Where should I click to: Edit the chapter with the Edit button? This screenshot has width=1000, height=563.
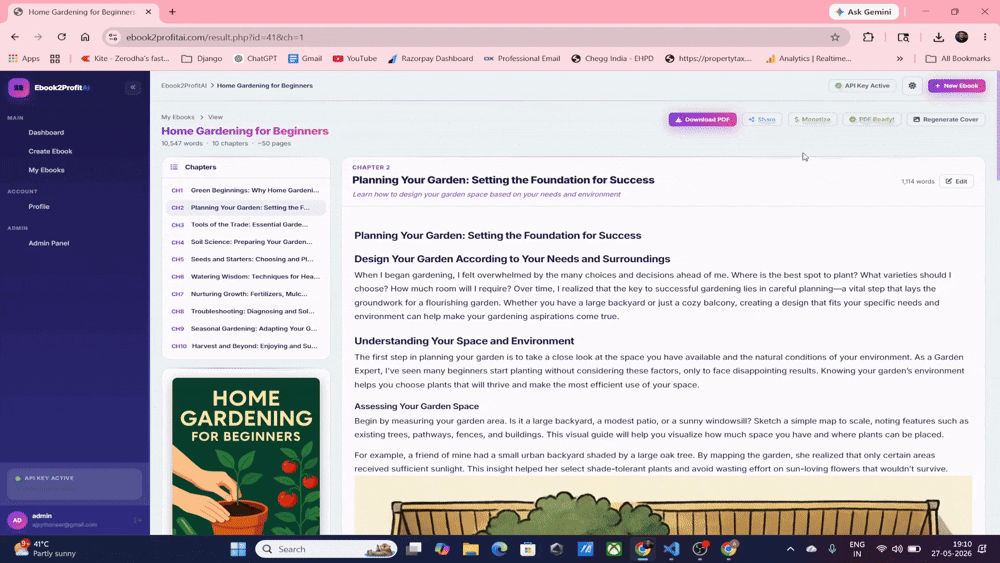(x=957, y=182)
